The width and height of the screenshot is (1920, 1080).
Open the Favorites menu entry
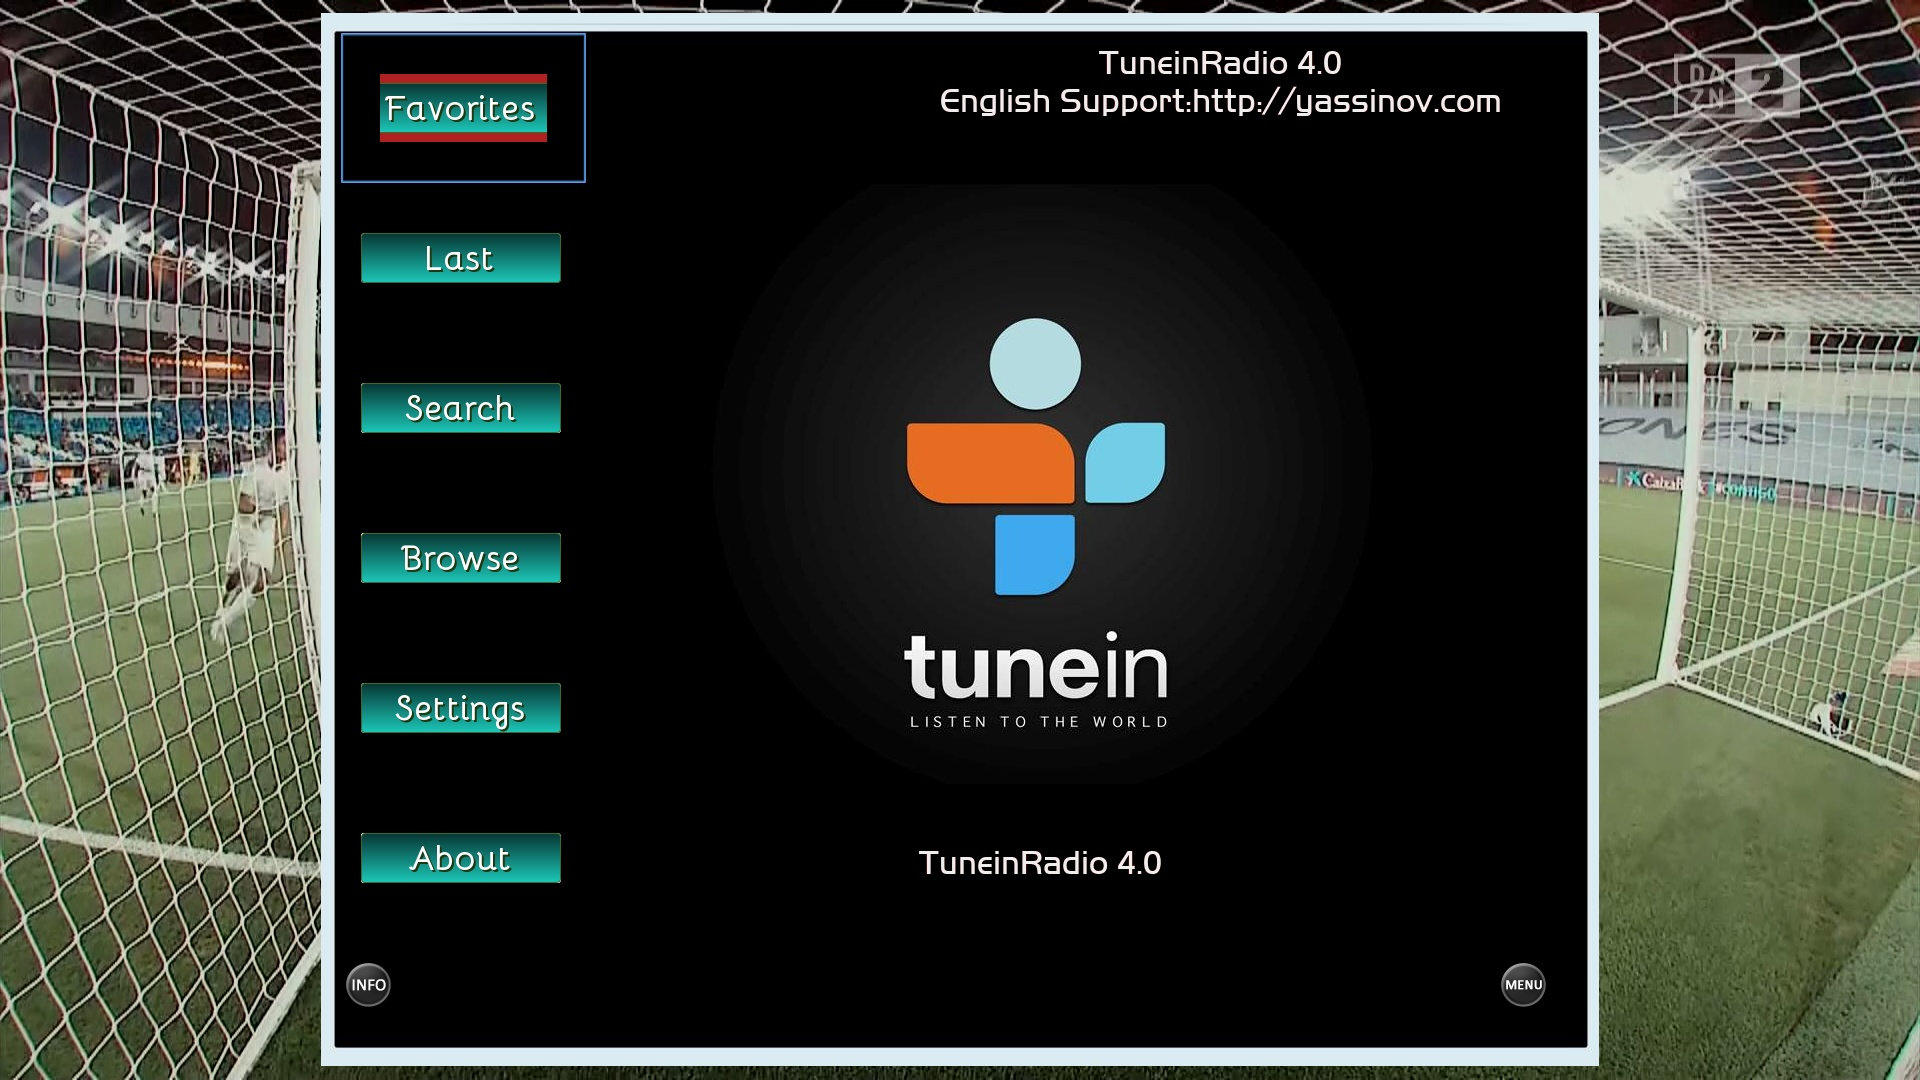point(463,108)
